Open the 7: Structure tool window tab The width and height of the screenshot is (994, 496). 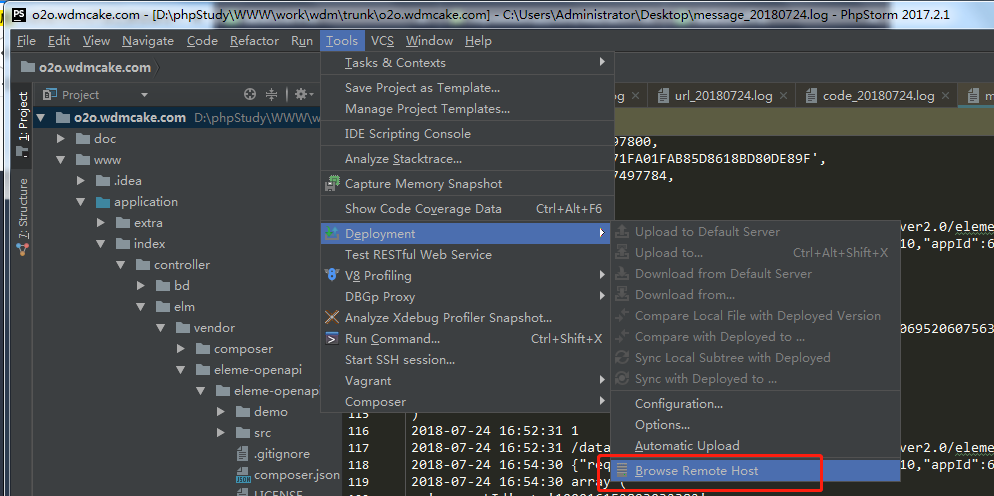23,216
